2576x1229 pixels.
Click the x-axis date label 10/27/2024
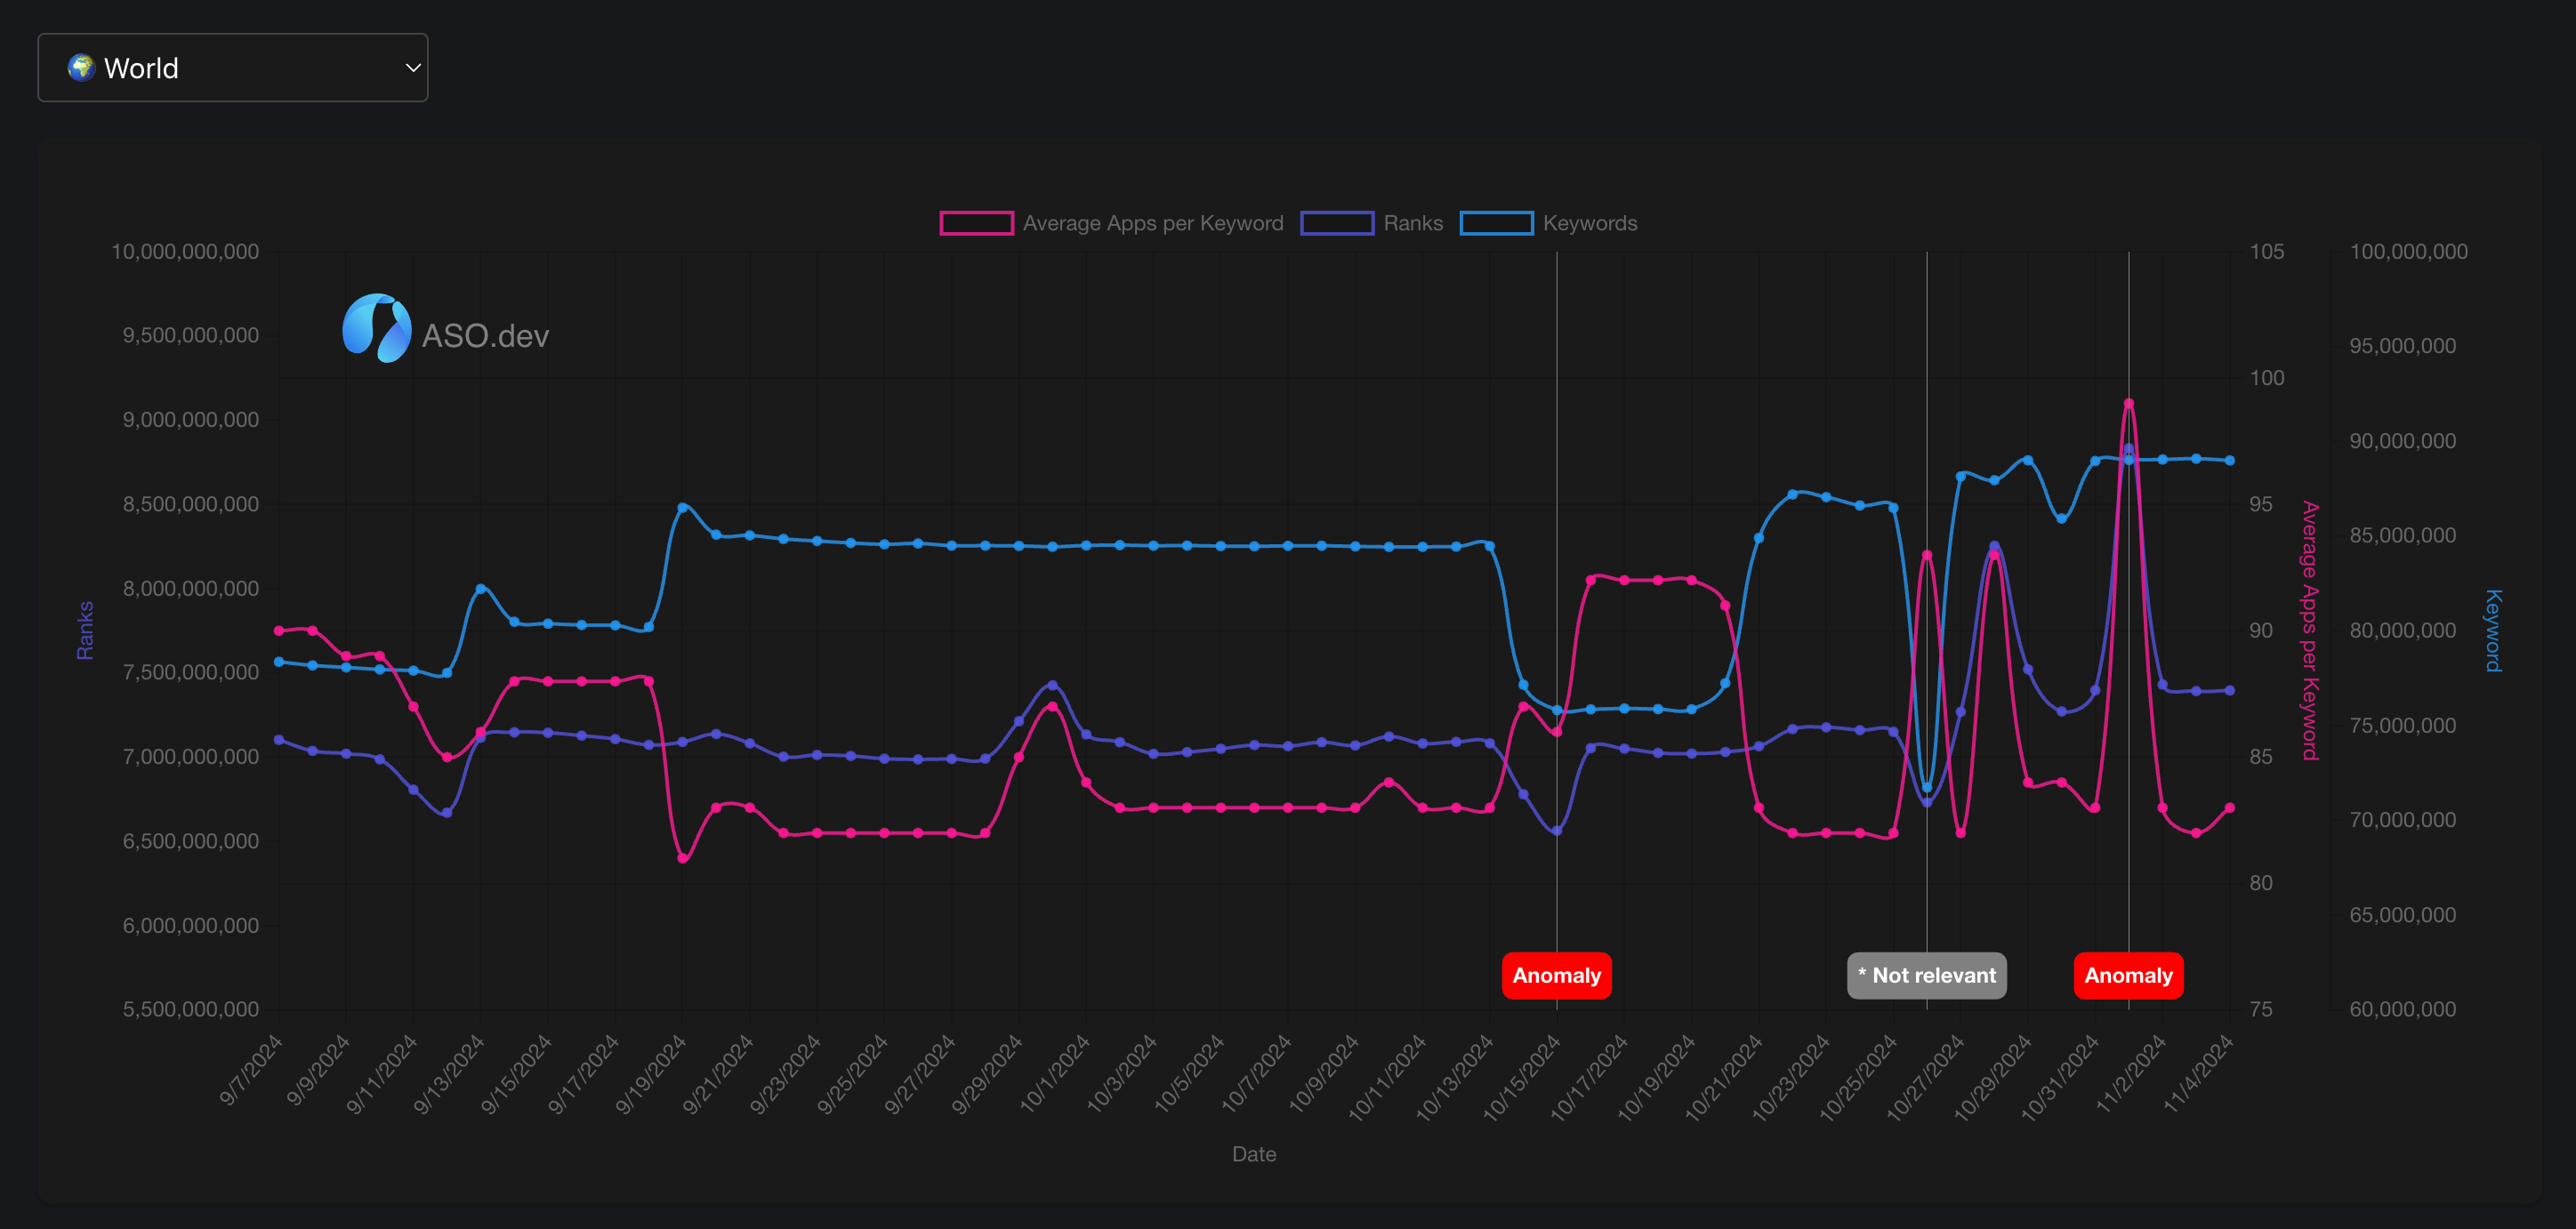coord(1926,1078)
